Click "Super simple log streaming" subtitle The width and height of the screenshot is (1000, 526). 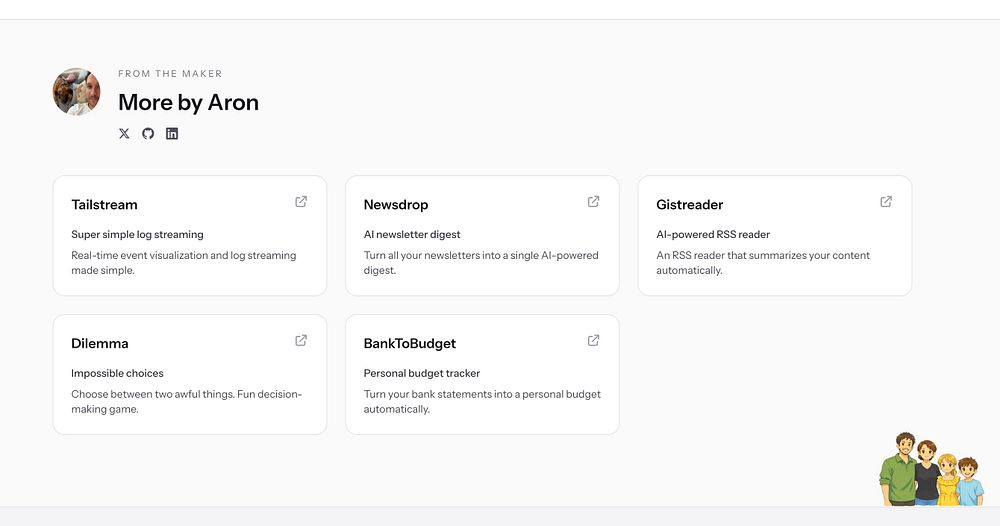click(x=137, y=235)
